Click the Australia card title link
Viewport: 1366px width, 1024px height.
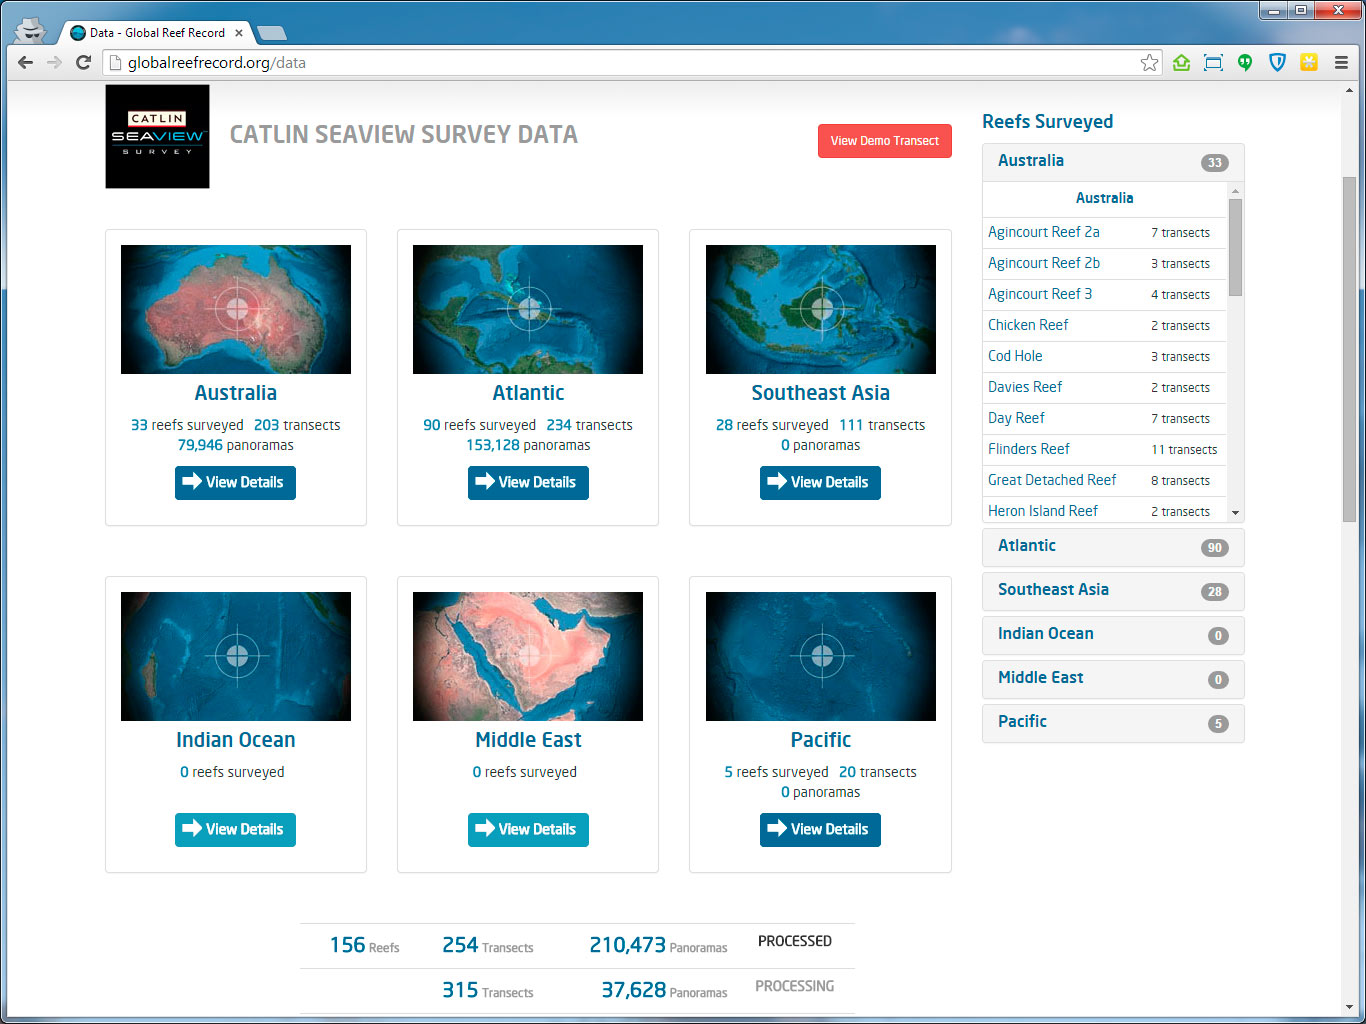236,393
